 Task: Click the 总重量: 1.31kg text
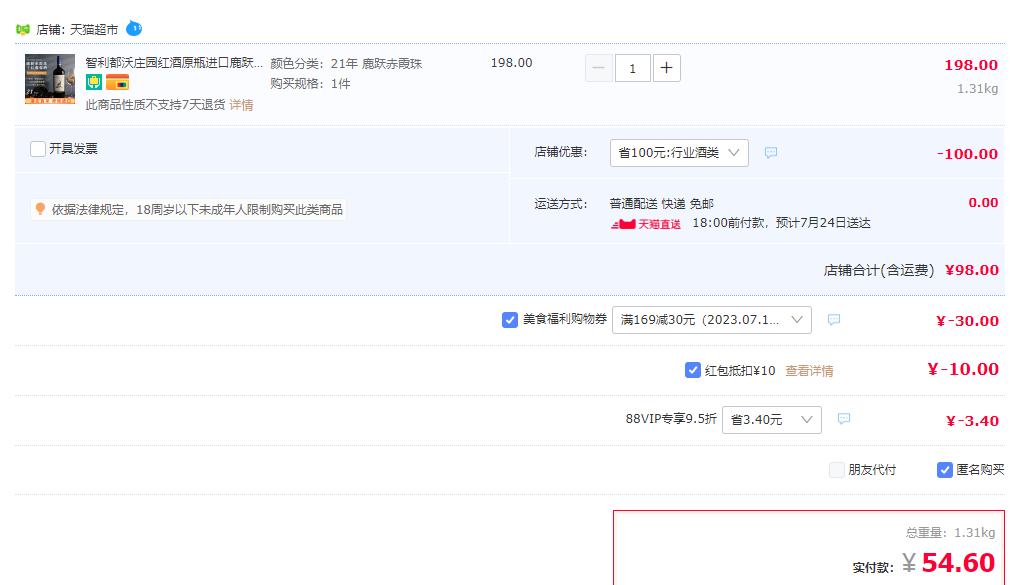click(950, 533)
